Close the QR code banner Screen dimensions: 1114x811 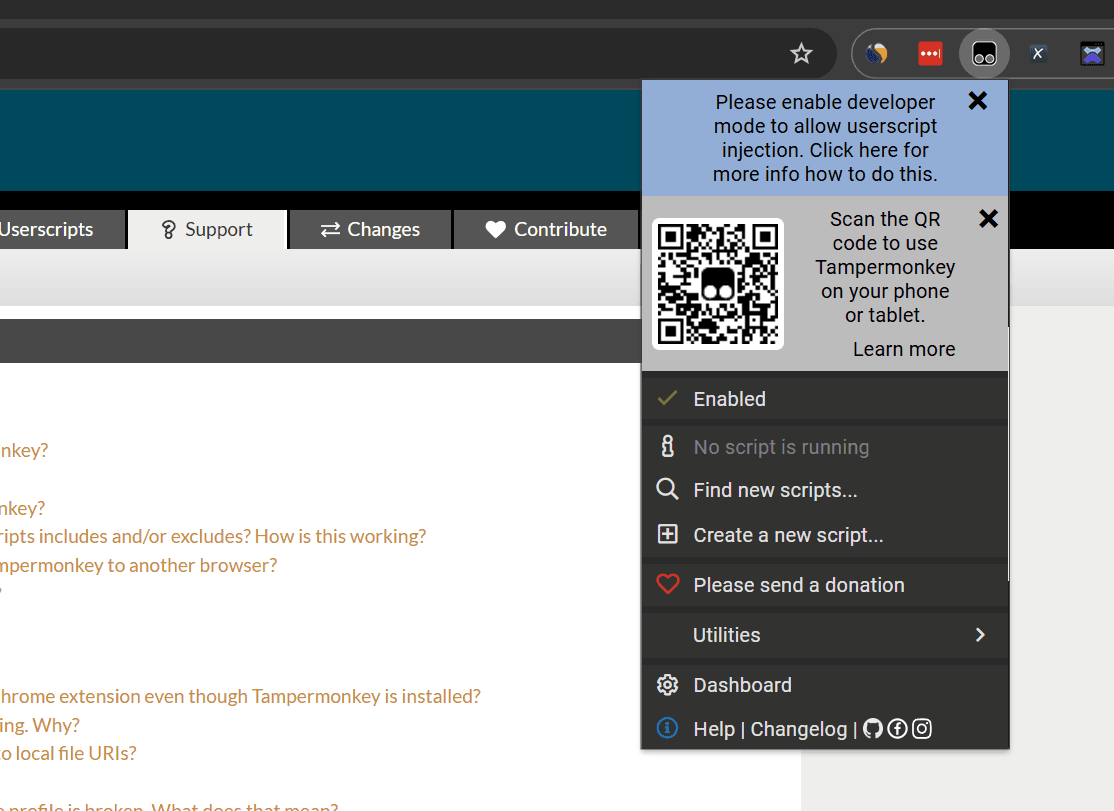tap(988, 219)
